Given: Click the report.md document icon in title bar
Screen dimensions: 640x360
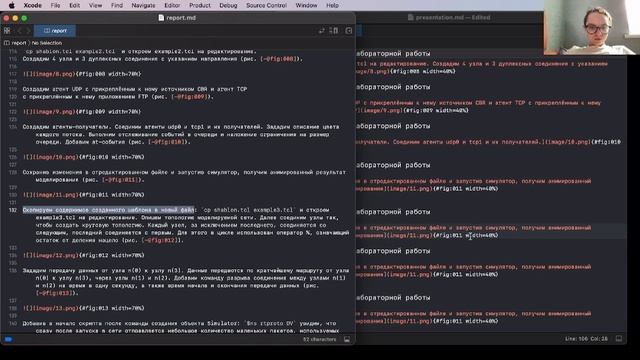Looking at the screenshot, I should [x=161, y=18].
